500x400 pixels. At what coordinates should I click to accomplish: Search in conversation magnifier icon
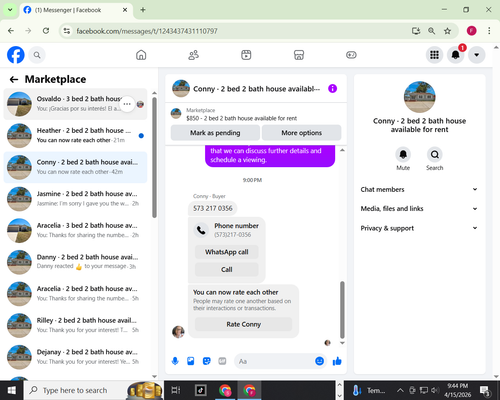pyautogui.click(x=435, y=154)
